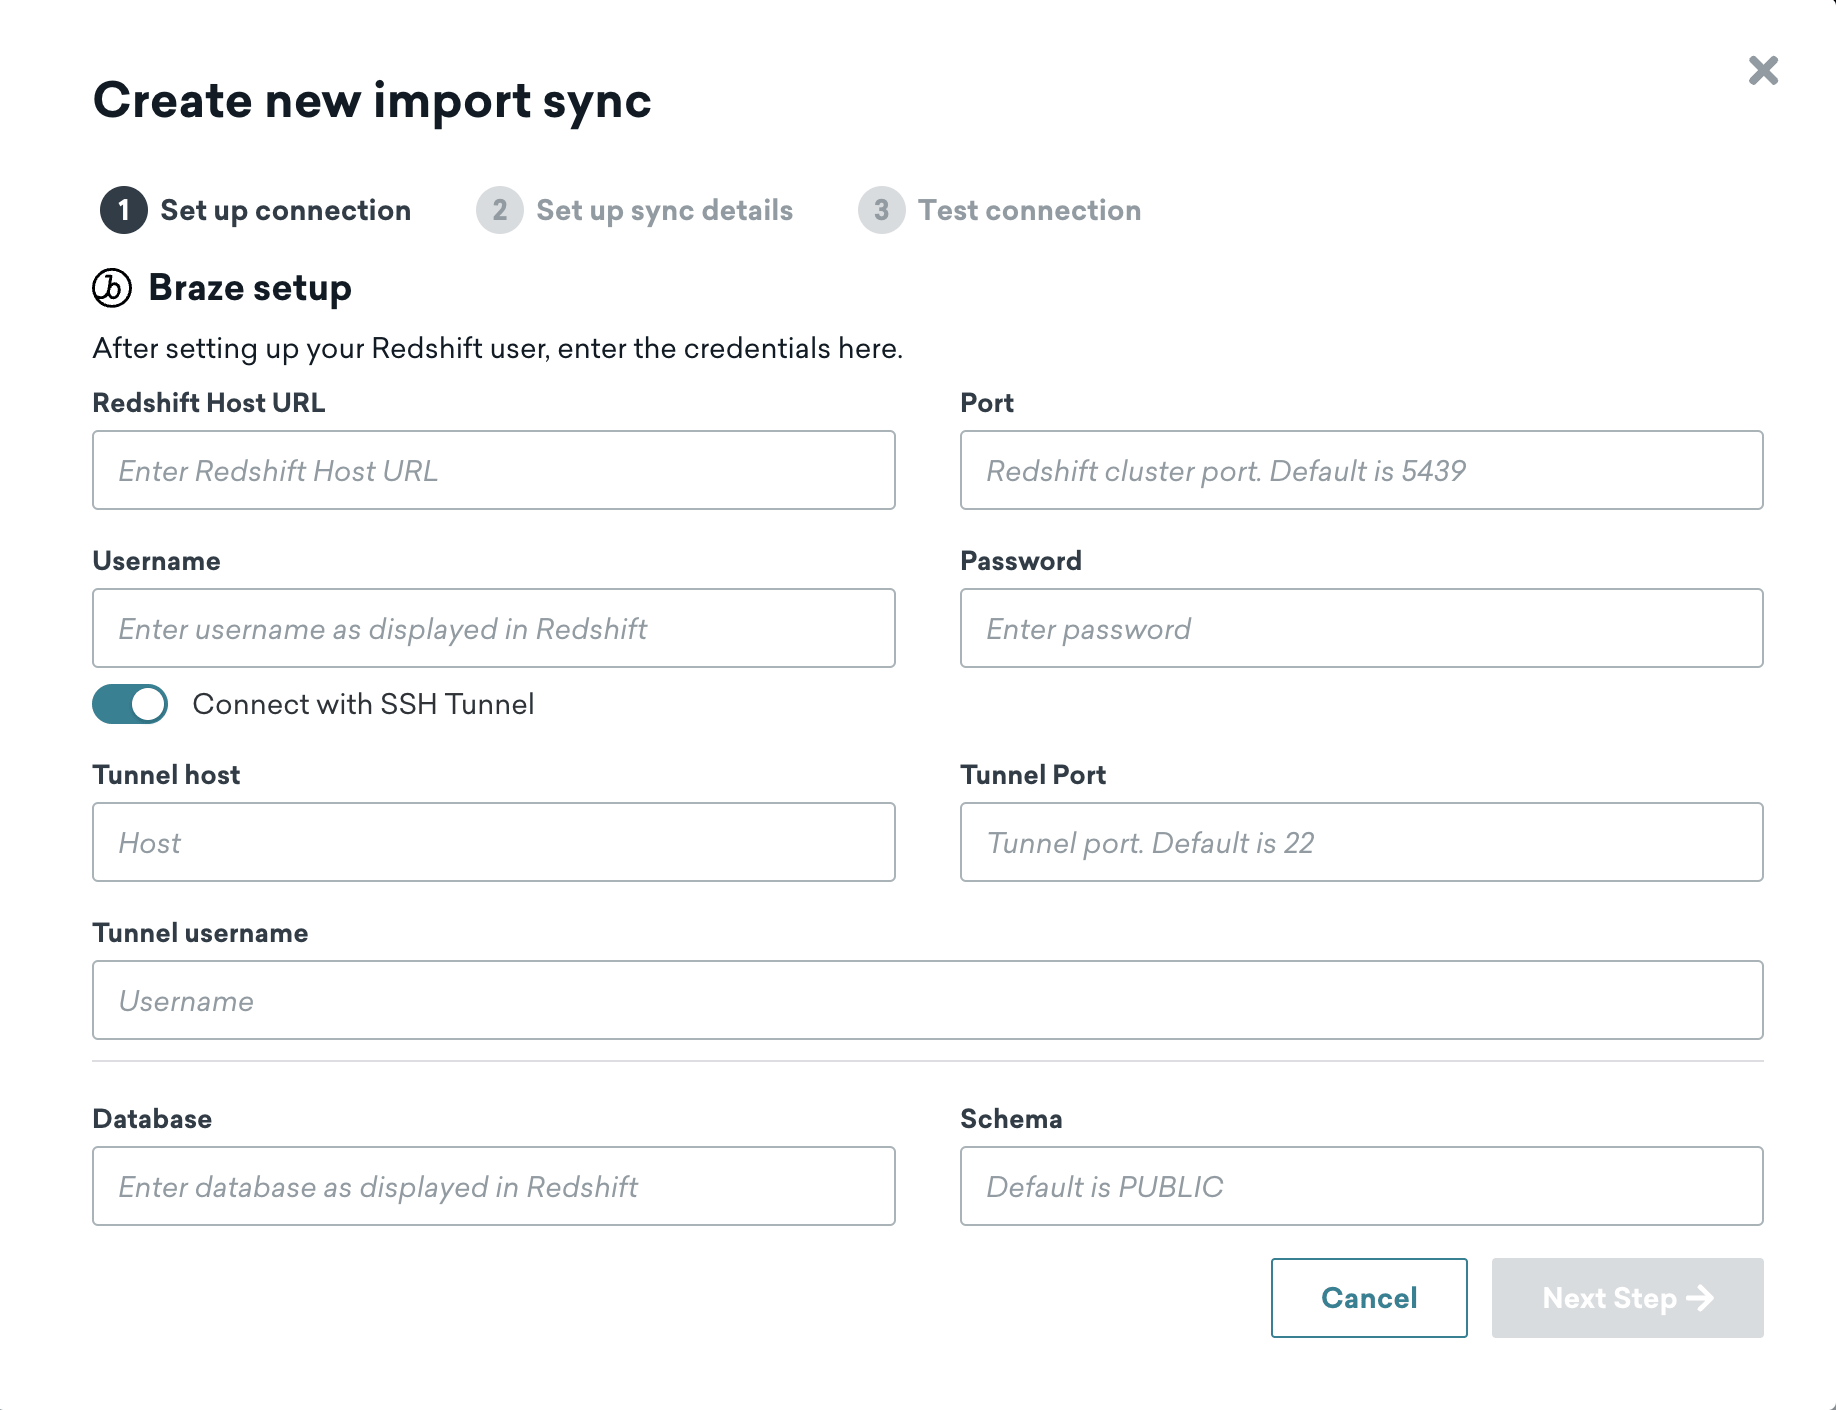Click the step 3 number circle
The width and height of the screenshot is (1836, 1410).
click(x=881, y=210)
